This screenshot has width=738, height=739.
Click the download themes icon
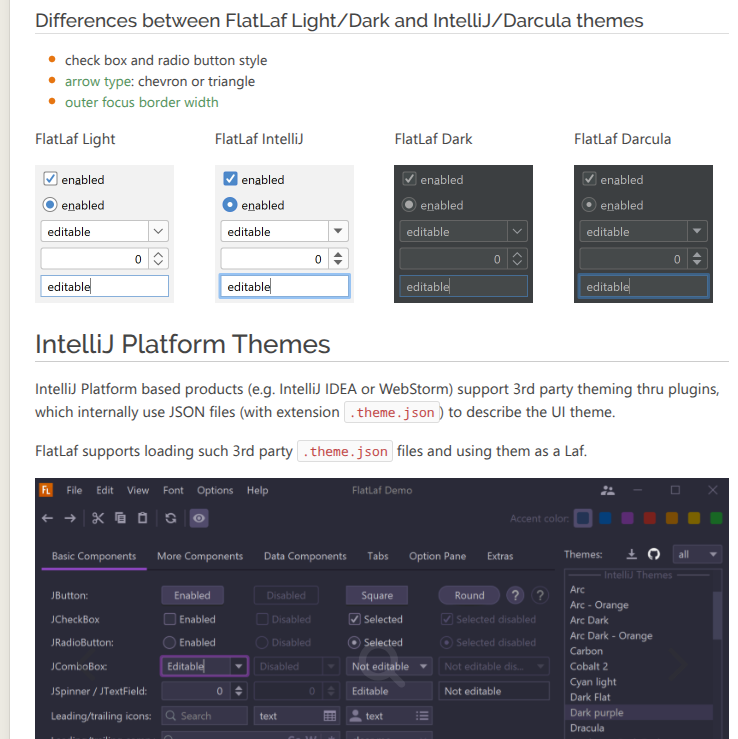[x=631, y=554]
